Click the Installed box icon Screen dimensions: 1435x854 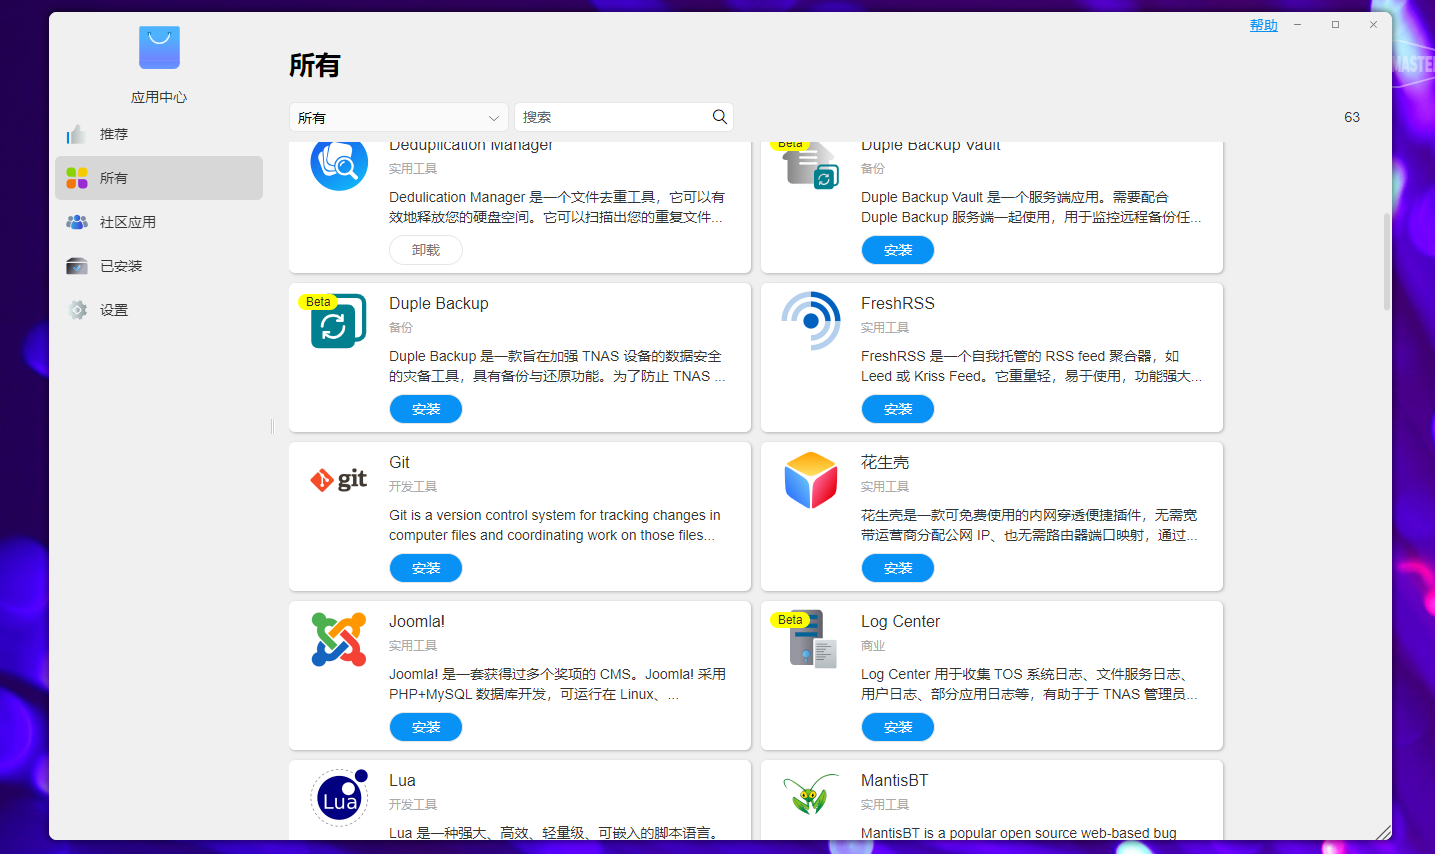coord(77,266)
